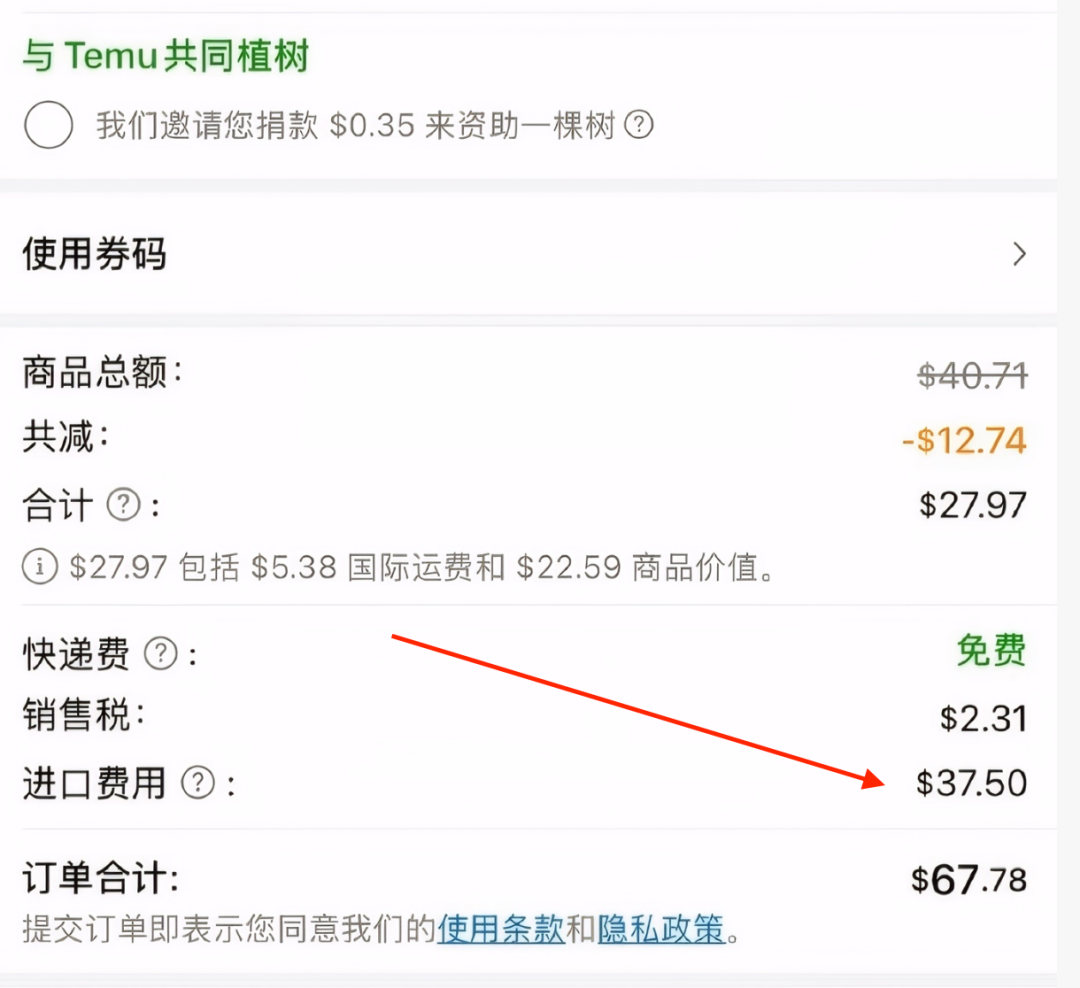Tap the 使用券码 row label

click(x=94, y=254)
